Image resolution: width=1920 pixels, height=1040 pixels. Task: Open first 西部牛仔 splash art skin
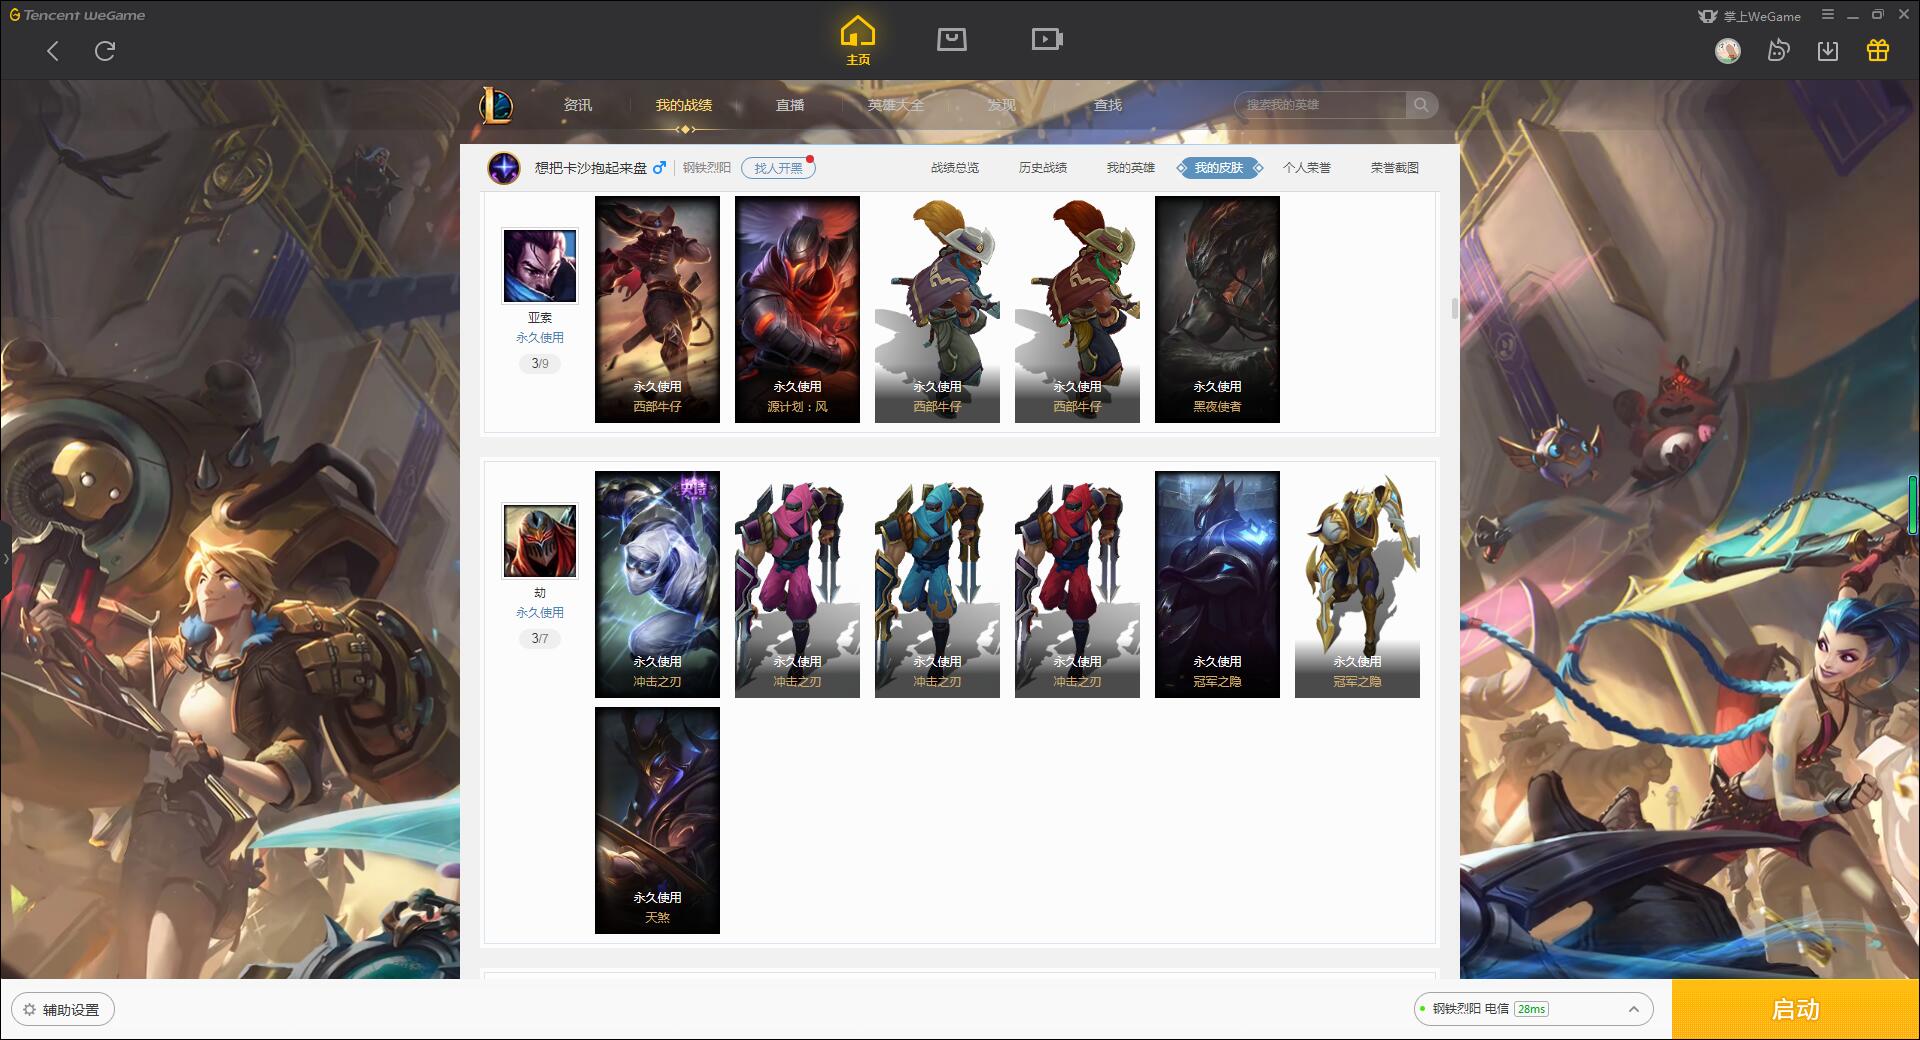click(657, 309)
